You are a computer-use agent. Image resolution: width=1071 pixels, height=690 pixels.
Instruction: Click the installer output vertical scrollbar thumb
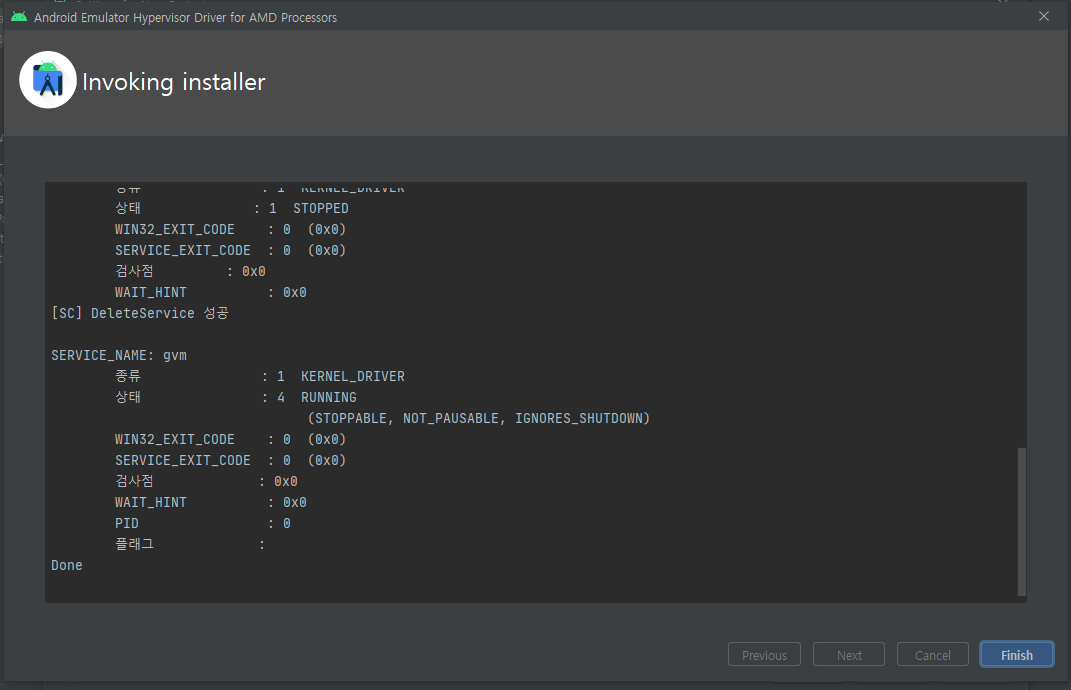1022,522
